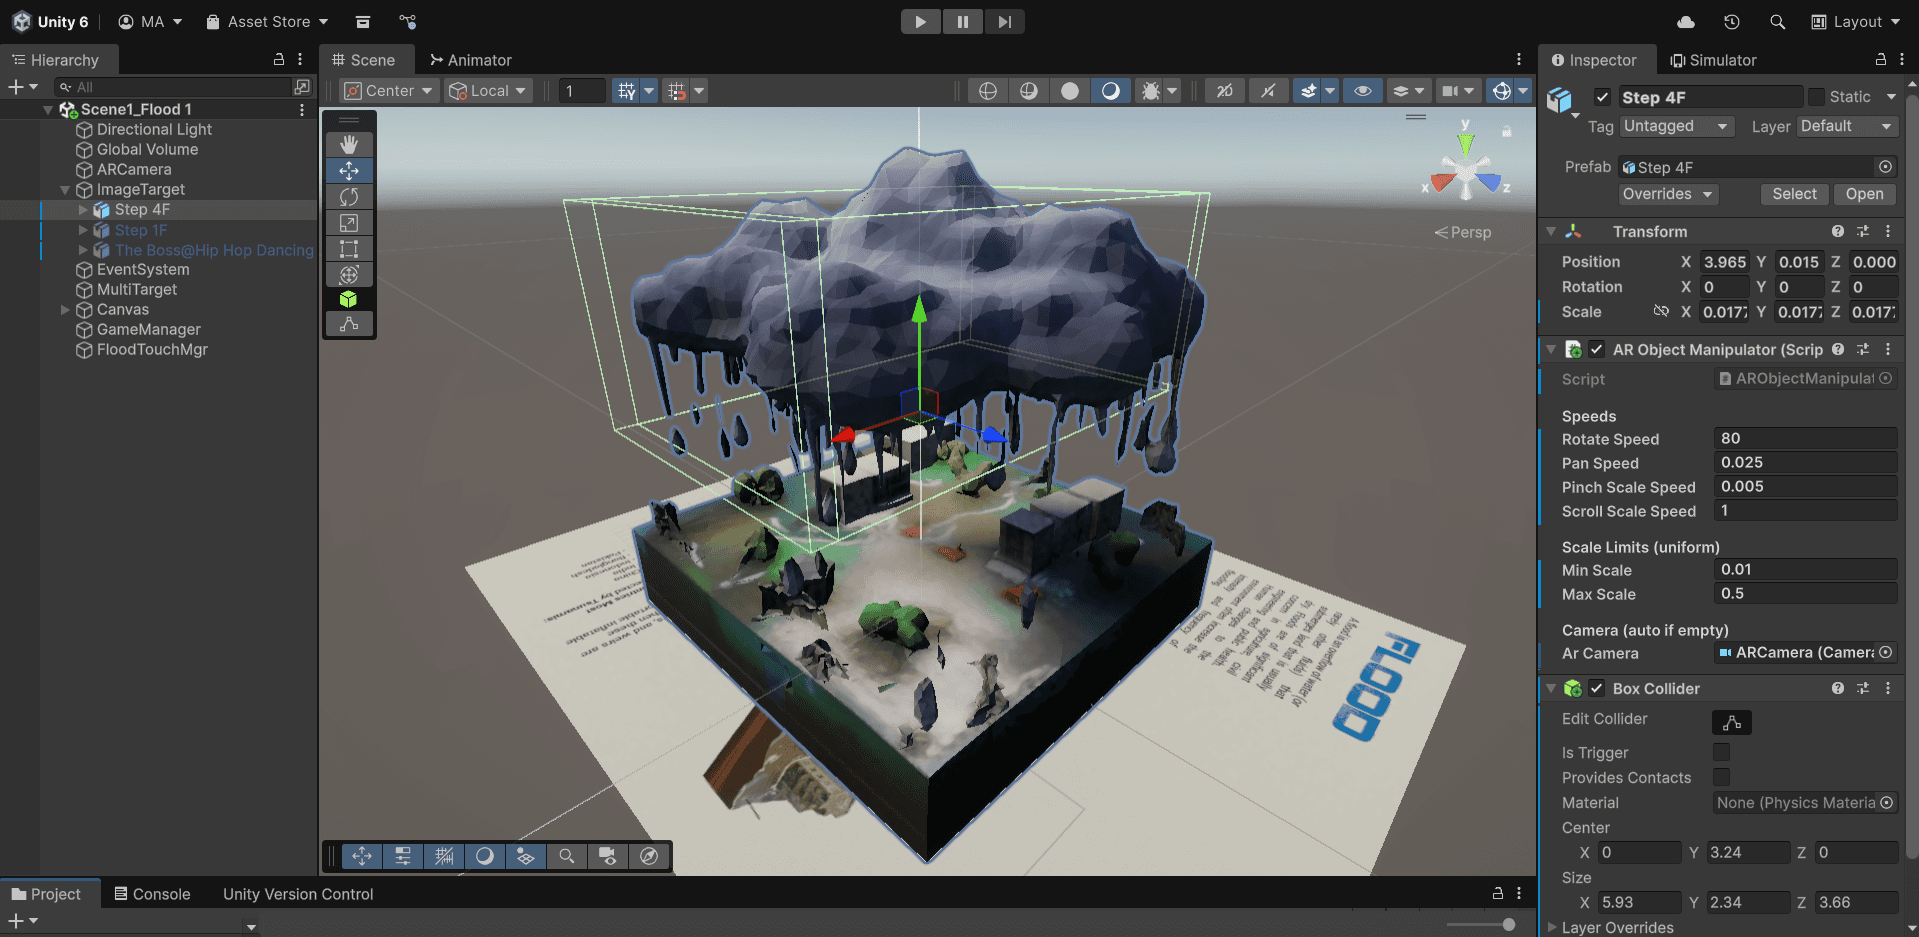The image size is (1919, 937).
Task: Toggle Box Collider enabled checkbox
Action: click(1597, 688)
